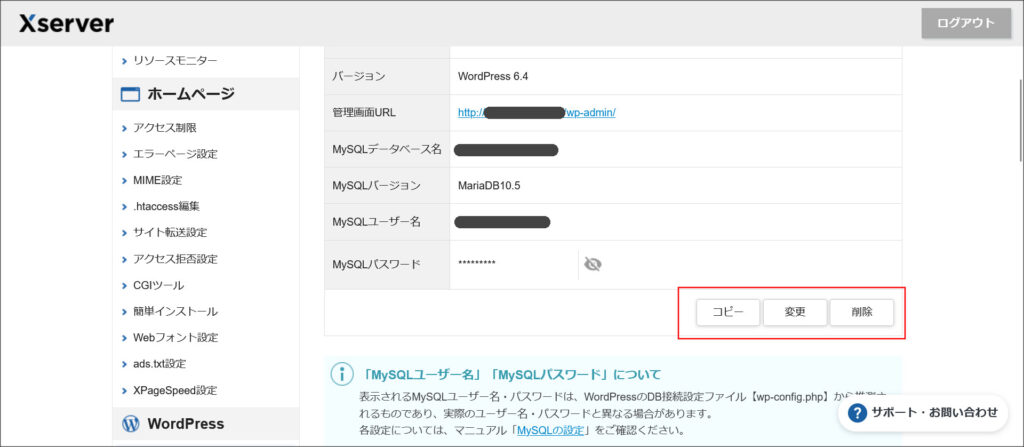The image size is (1024, 447).
Task: Click the Xserver logo
Action: (x=66, y=24)
